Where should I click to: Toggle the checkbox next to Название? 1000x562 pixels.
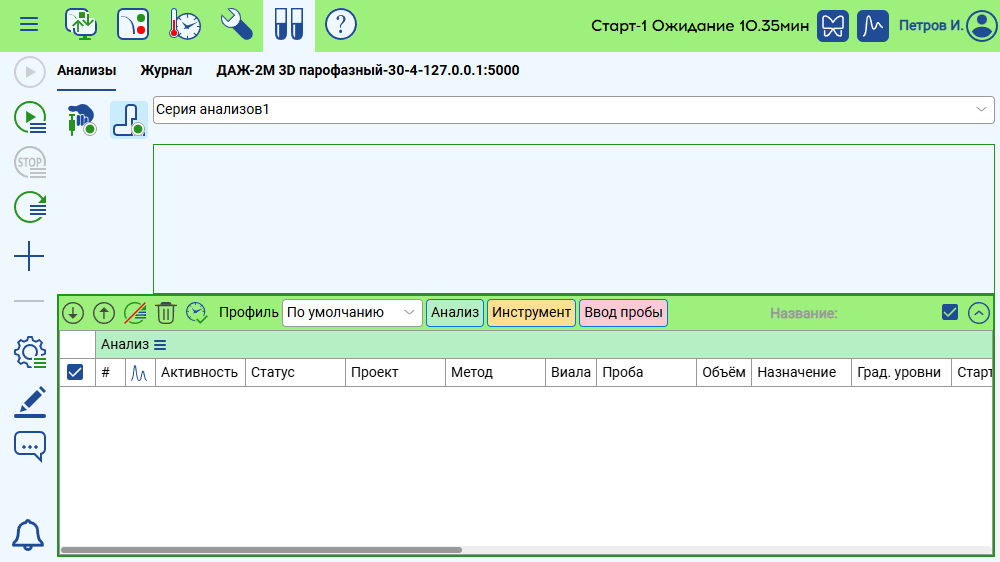coord(950,313)
